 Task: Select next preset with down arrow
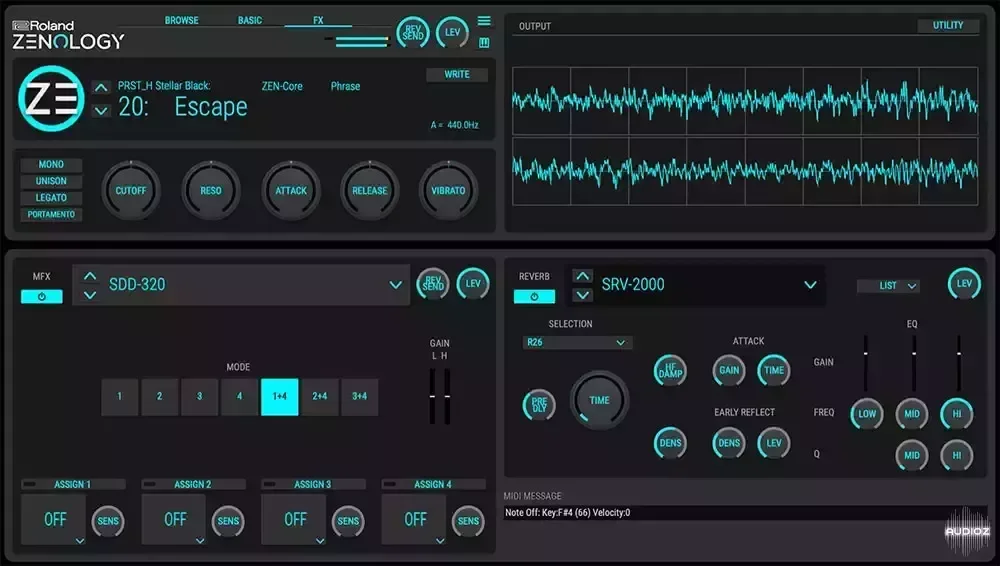(x=101, y=110)
